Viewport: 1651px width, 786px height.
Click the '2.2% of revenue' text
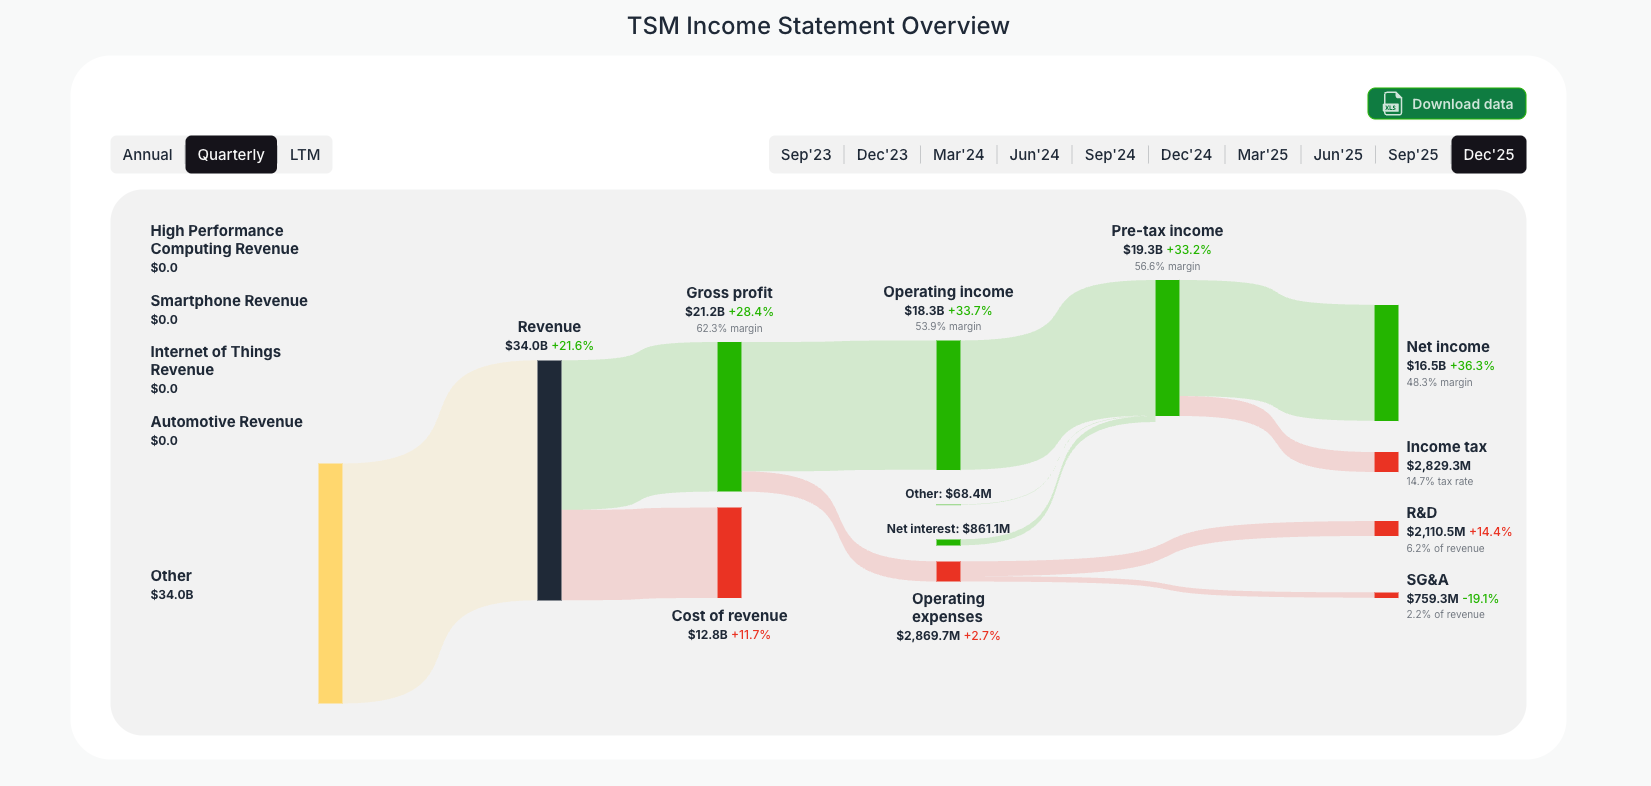pos(1445,615)
